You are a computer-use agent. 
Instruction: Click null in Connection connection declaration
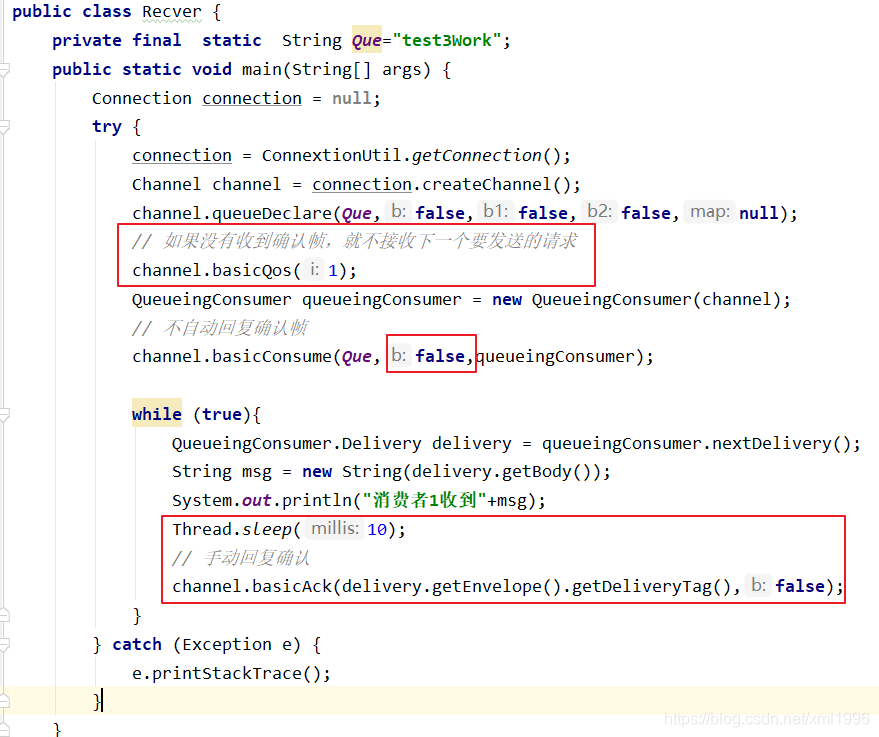click(351, 98)
